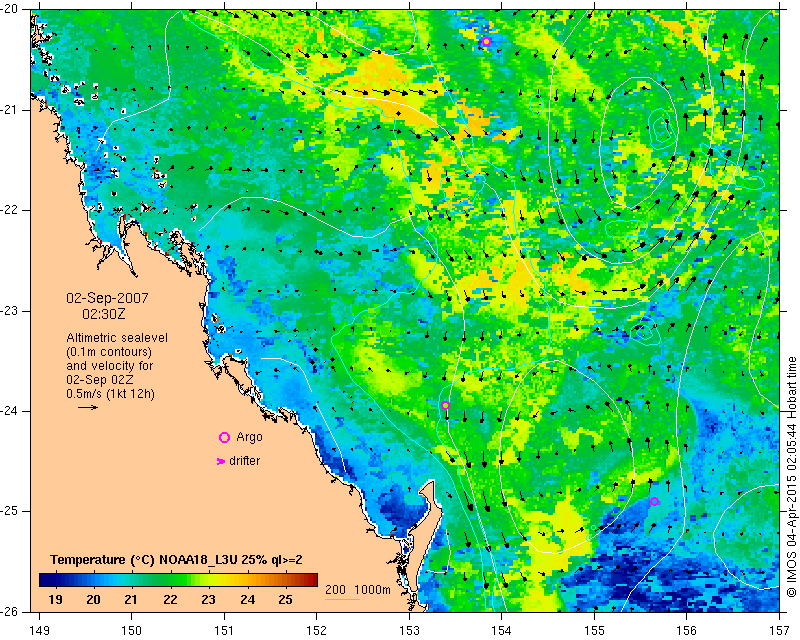
Task: Select the Argo float marker near -20.3 latitude
Action: [x=486, y=41]
